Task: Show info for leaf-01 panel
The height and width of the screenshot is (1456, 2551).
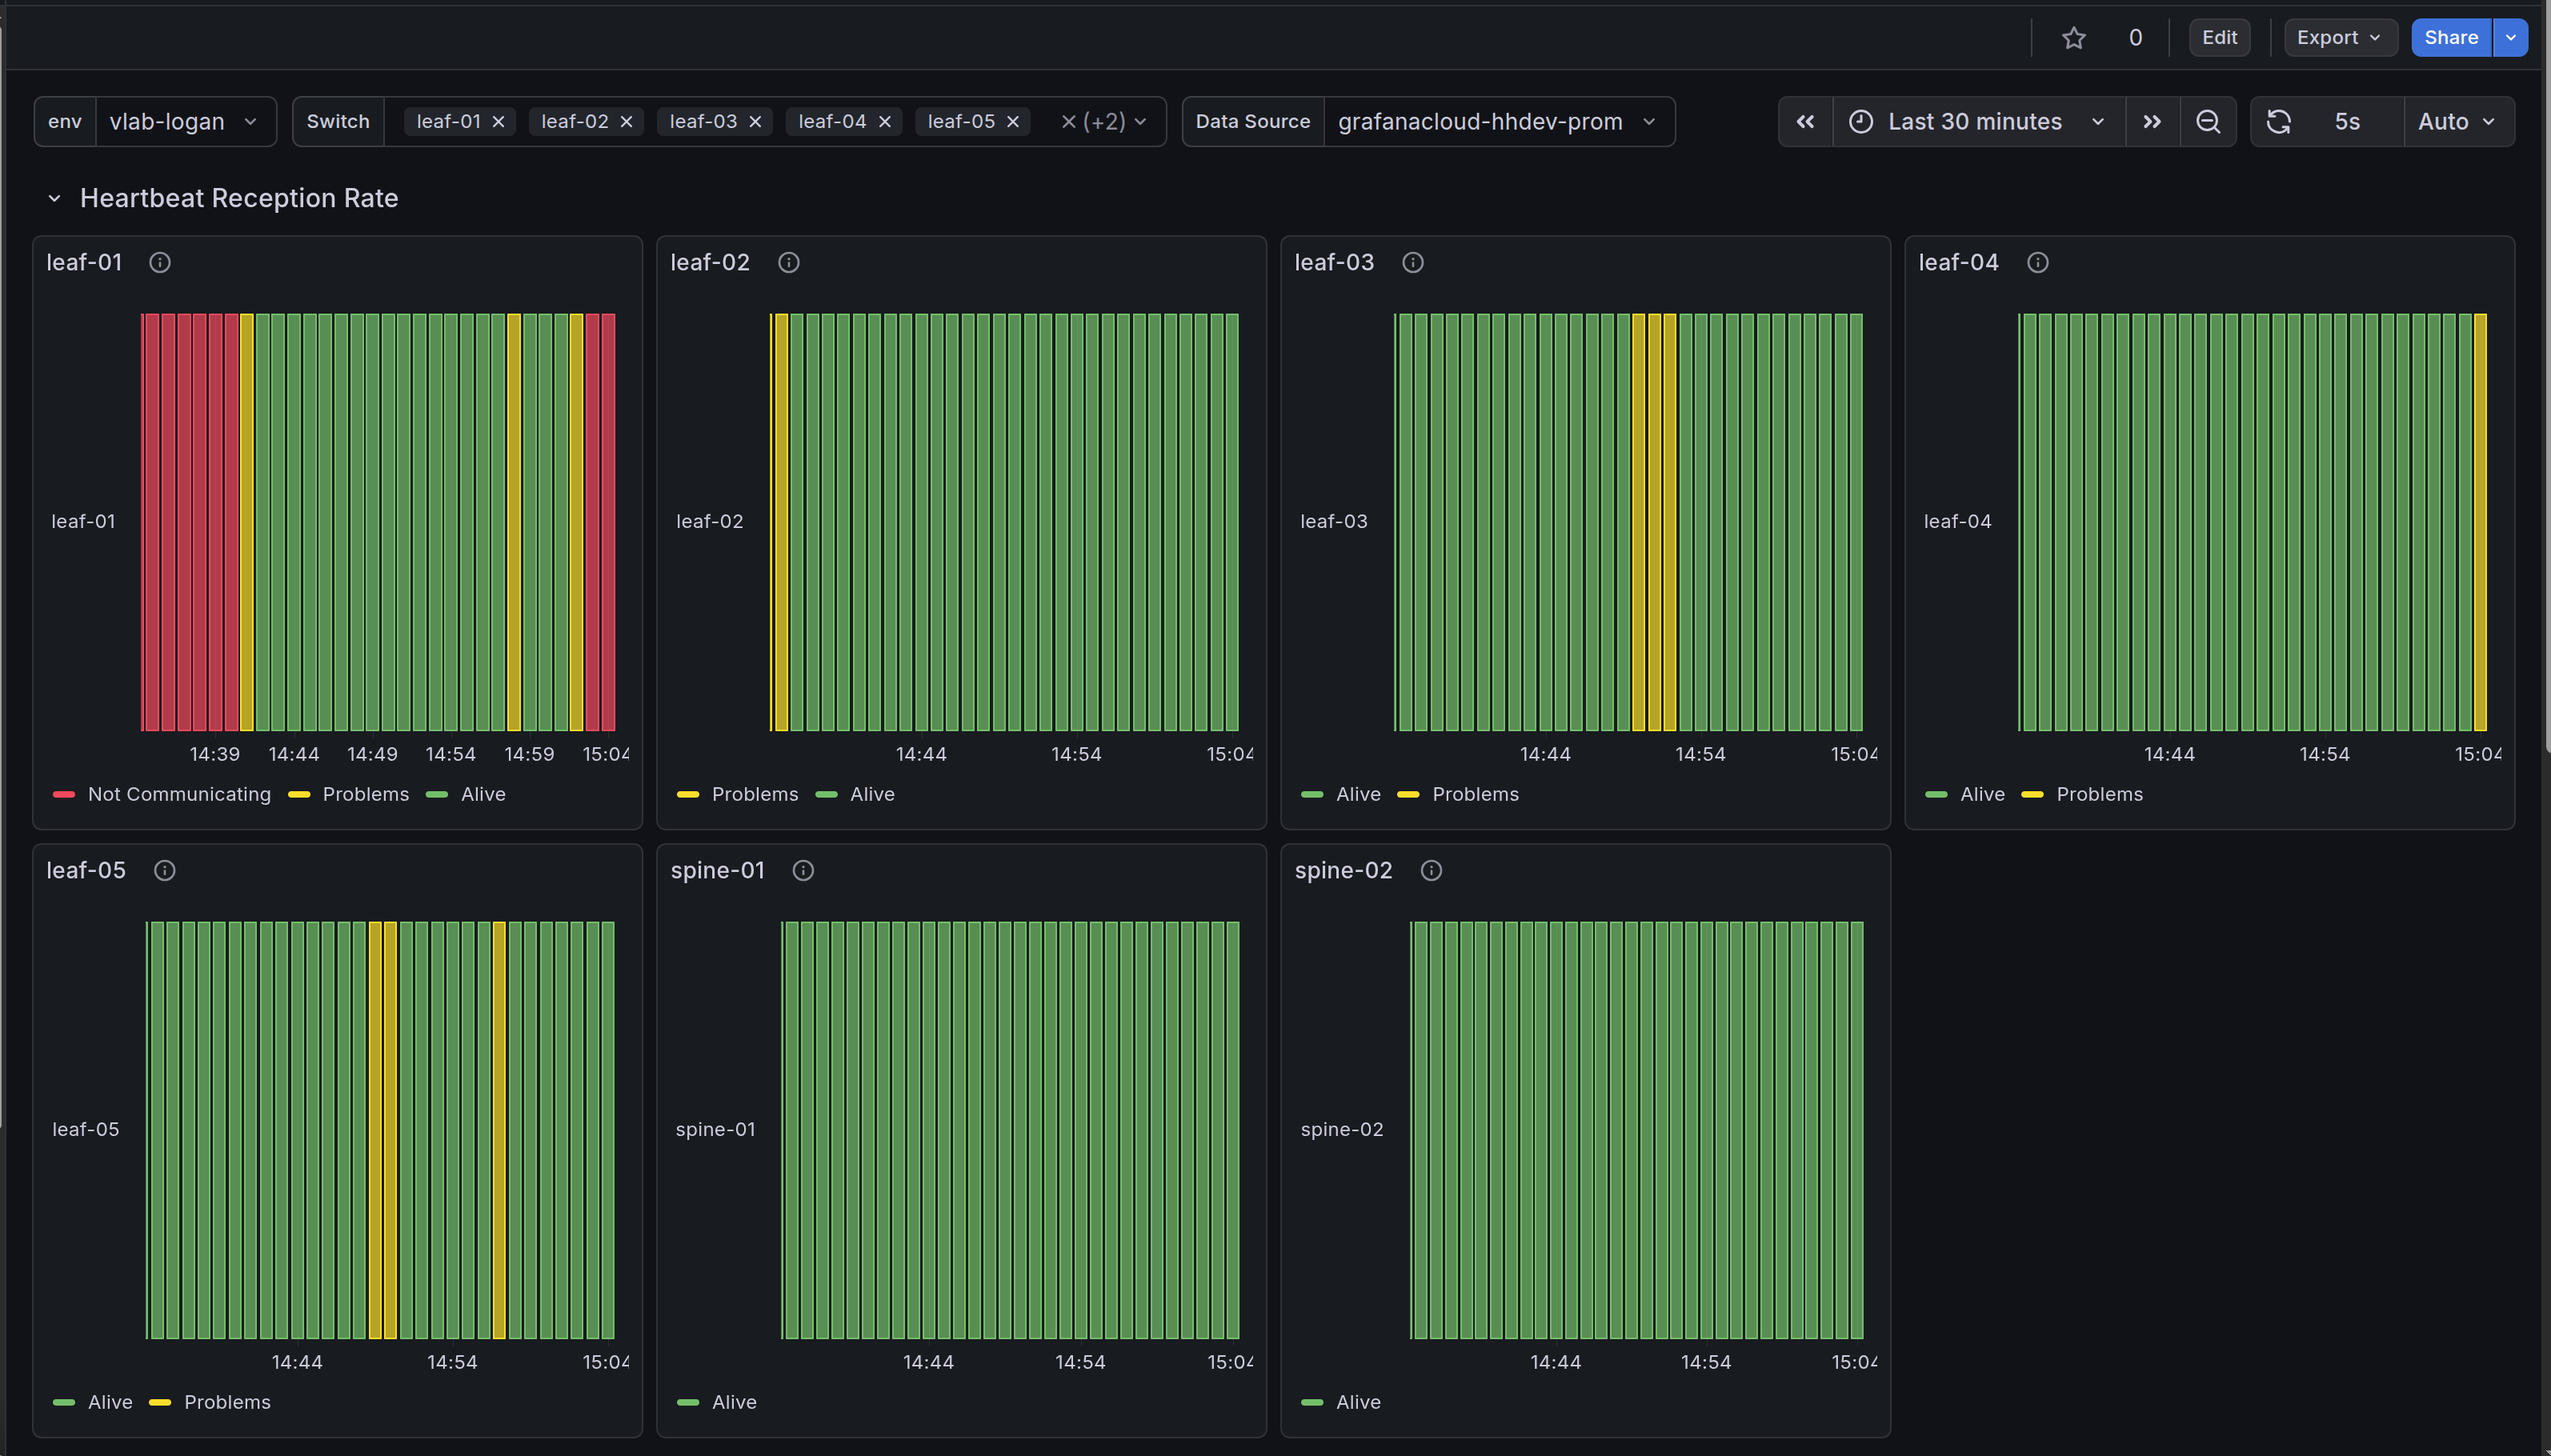Action: (x=160, y=263)
